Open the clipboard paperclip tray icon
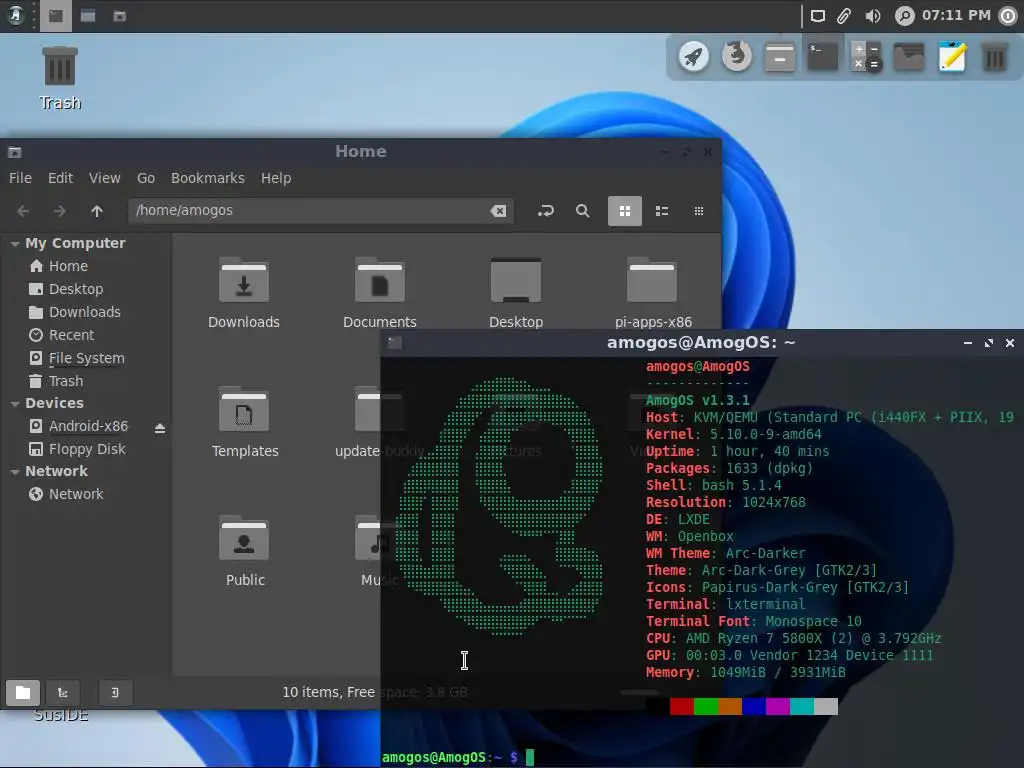1024x768 pixels. (844, 16)
